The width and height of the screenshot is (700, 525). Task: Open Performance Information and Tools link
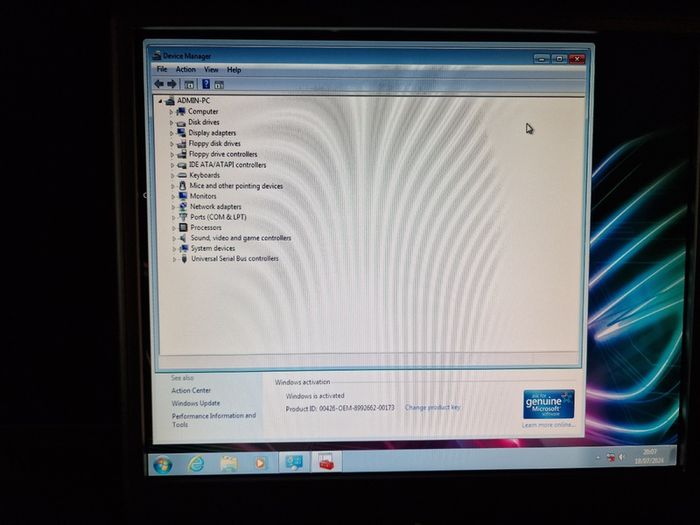[x=214, y=420]
